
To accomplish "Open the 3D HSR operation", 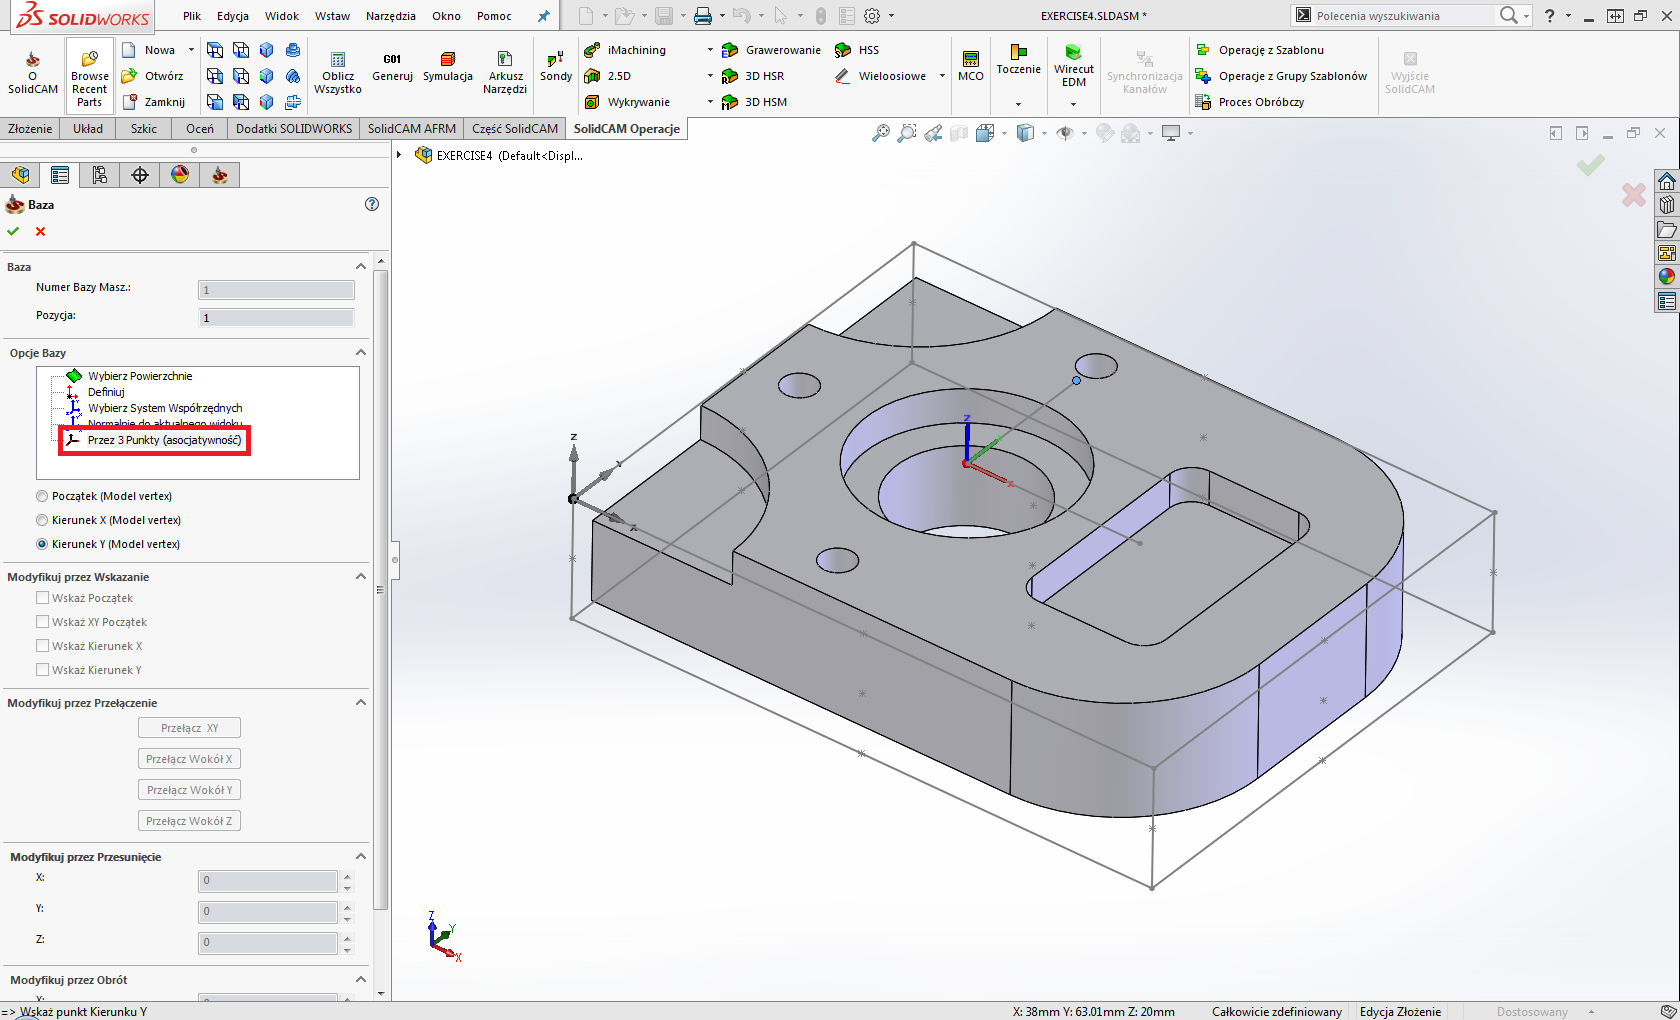I will click(764, 76).
